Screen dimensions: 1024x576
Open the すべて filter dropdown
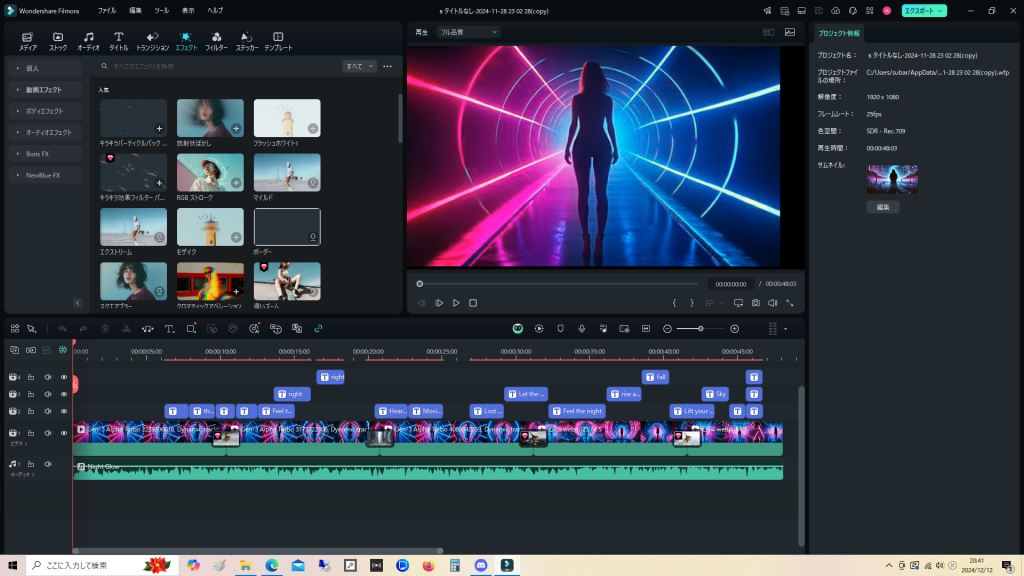pos(359,66)
